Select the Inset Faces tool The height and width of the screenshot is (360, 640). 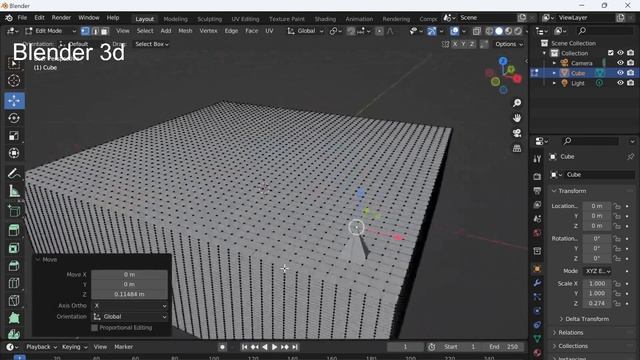coord(14,248)
